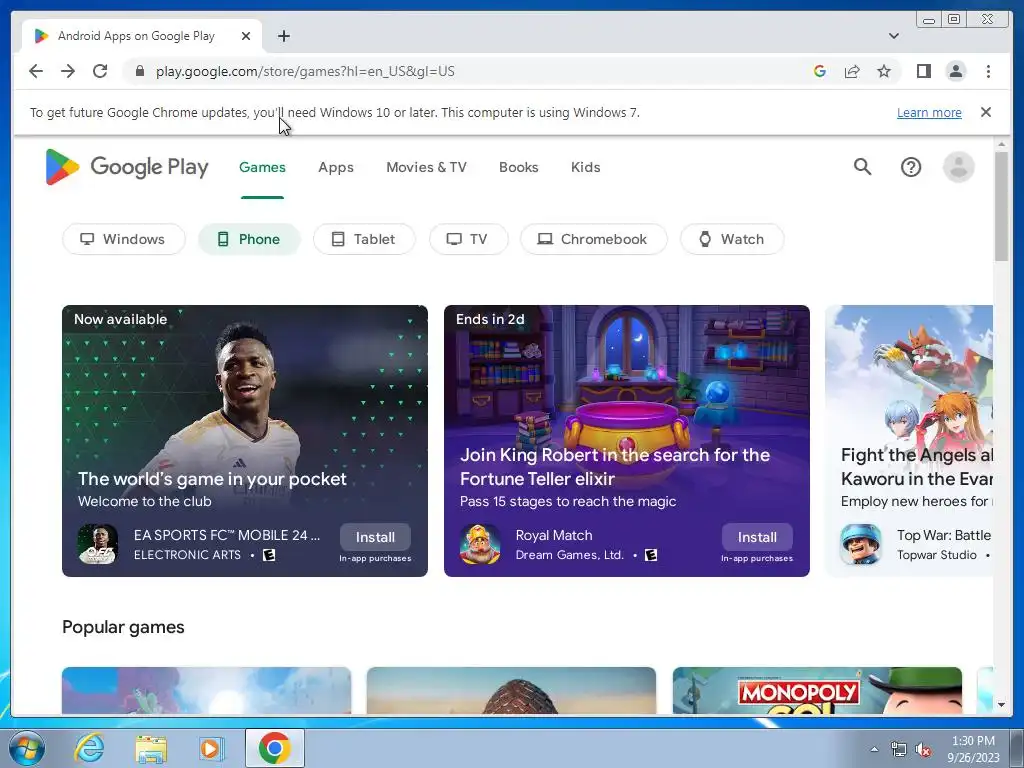Click the taskbar clock showing 1:30 PM
This screenshot has height=768, width=1024.
click(973, 749)
